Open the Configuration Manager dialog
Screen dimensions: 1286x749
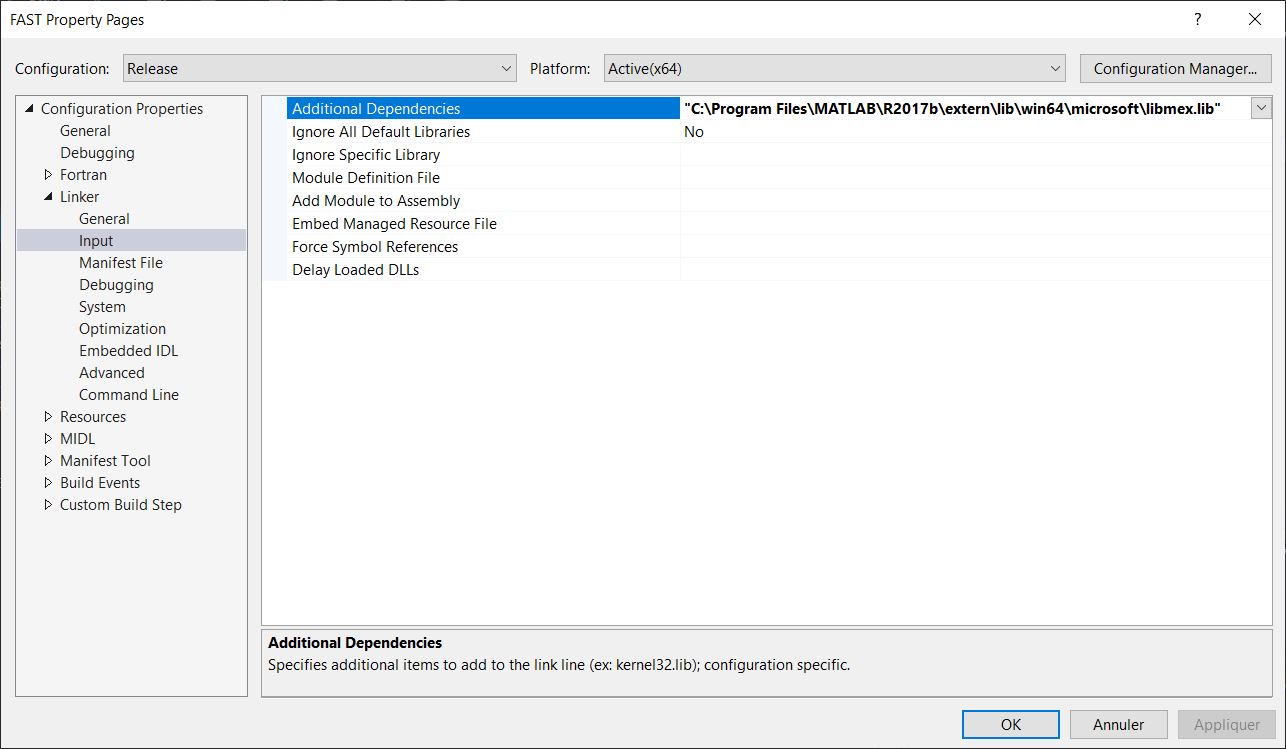tap(1175, 68)
